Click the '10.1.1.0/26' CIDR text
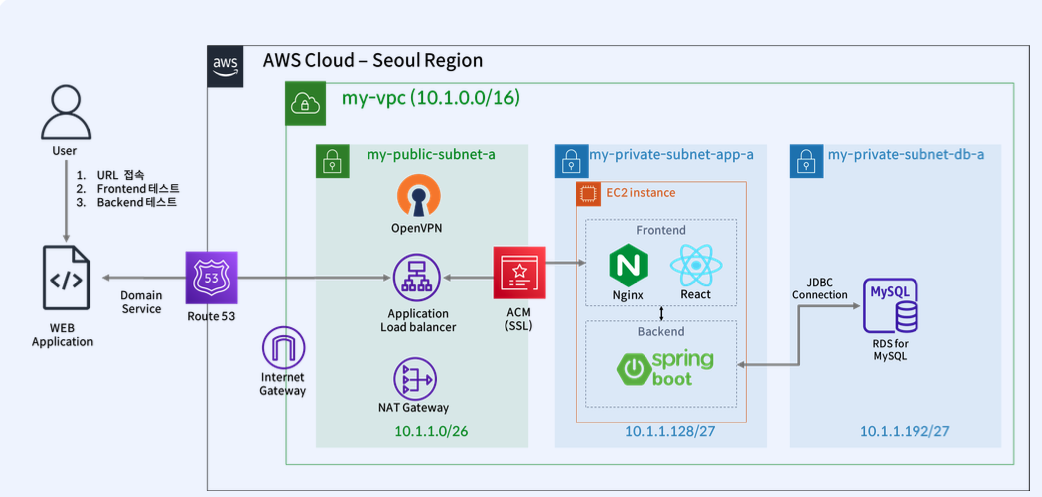Viewport: 1042px width, 497px height. click(431, 431)
